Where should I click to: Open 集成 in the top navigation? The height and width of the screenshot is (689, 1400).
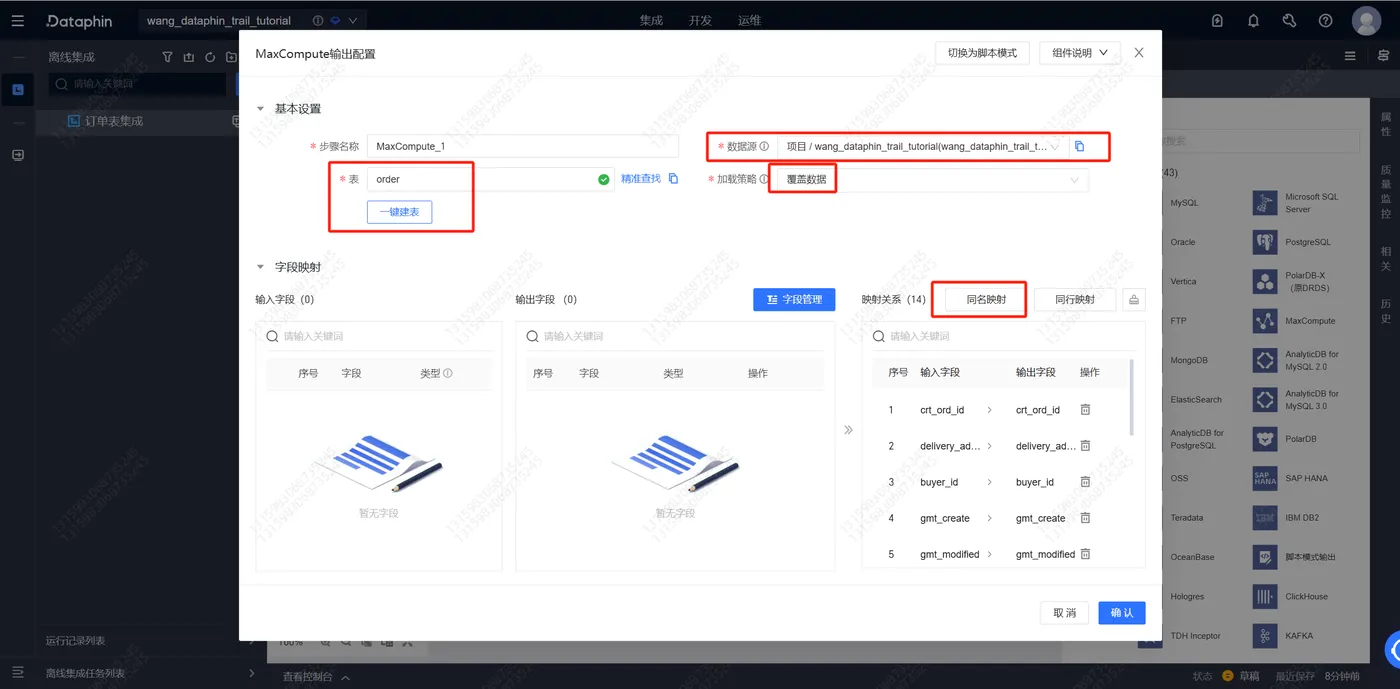point(651,21)
